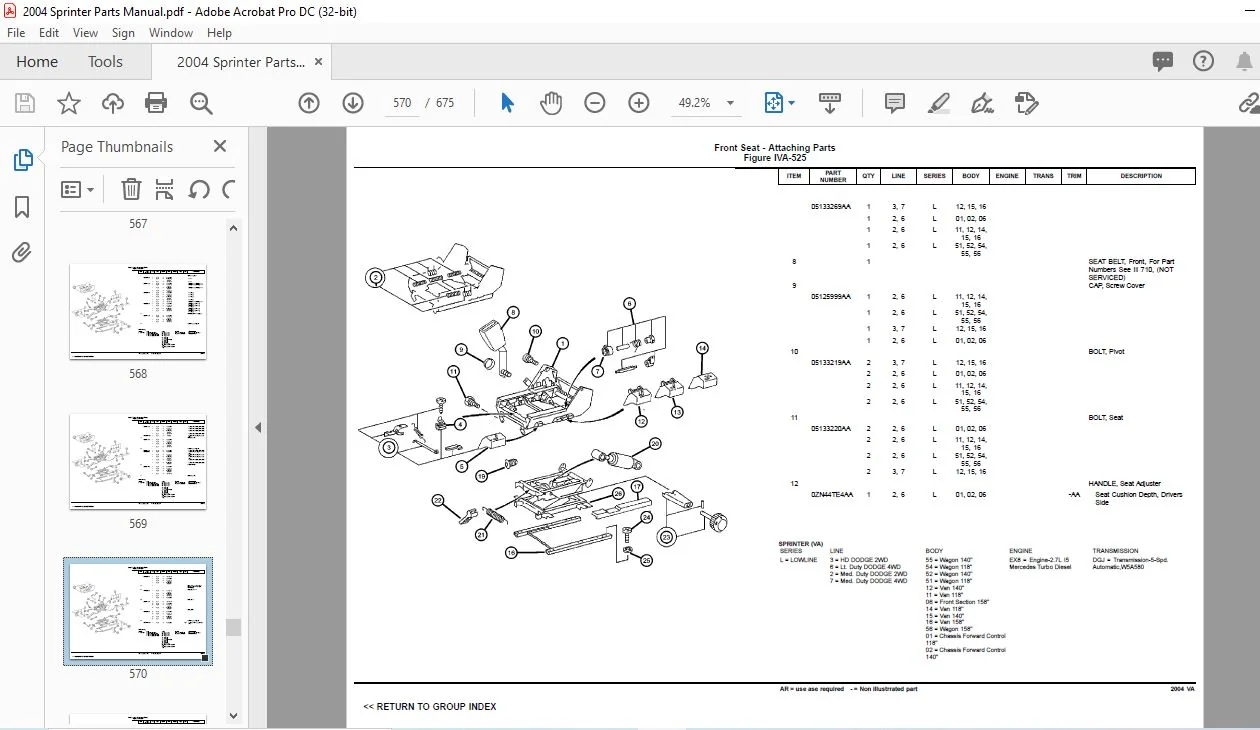This screenshot has width=1260, height=730.
Task: Click the Front Seat - Attaching Parts heading
Action: (774, 148)
